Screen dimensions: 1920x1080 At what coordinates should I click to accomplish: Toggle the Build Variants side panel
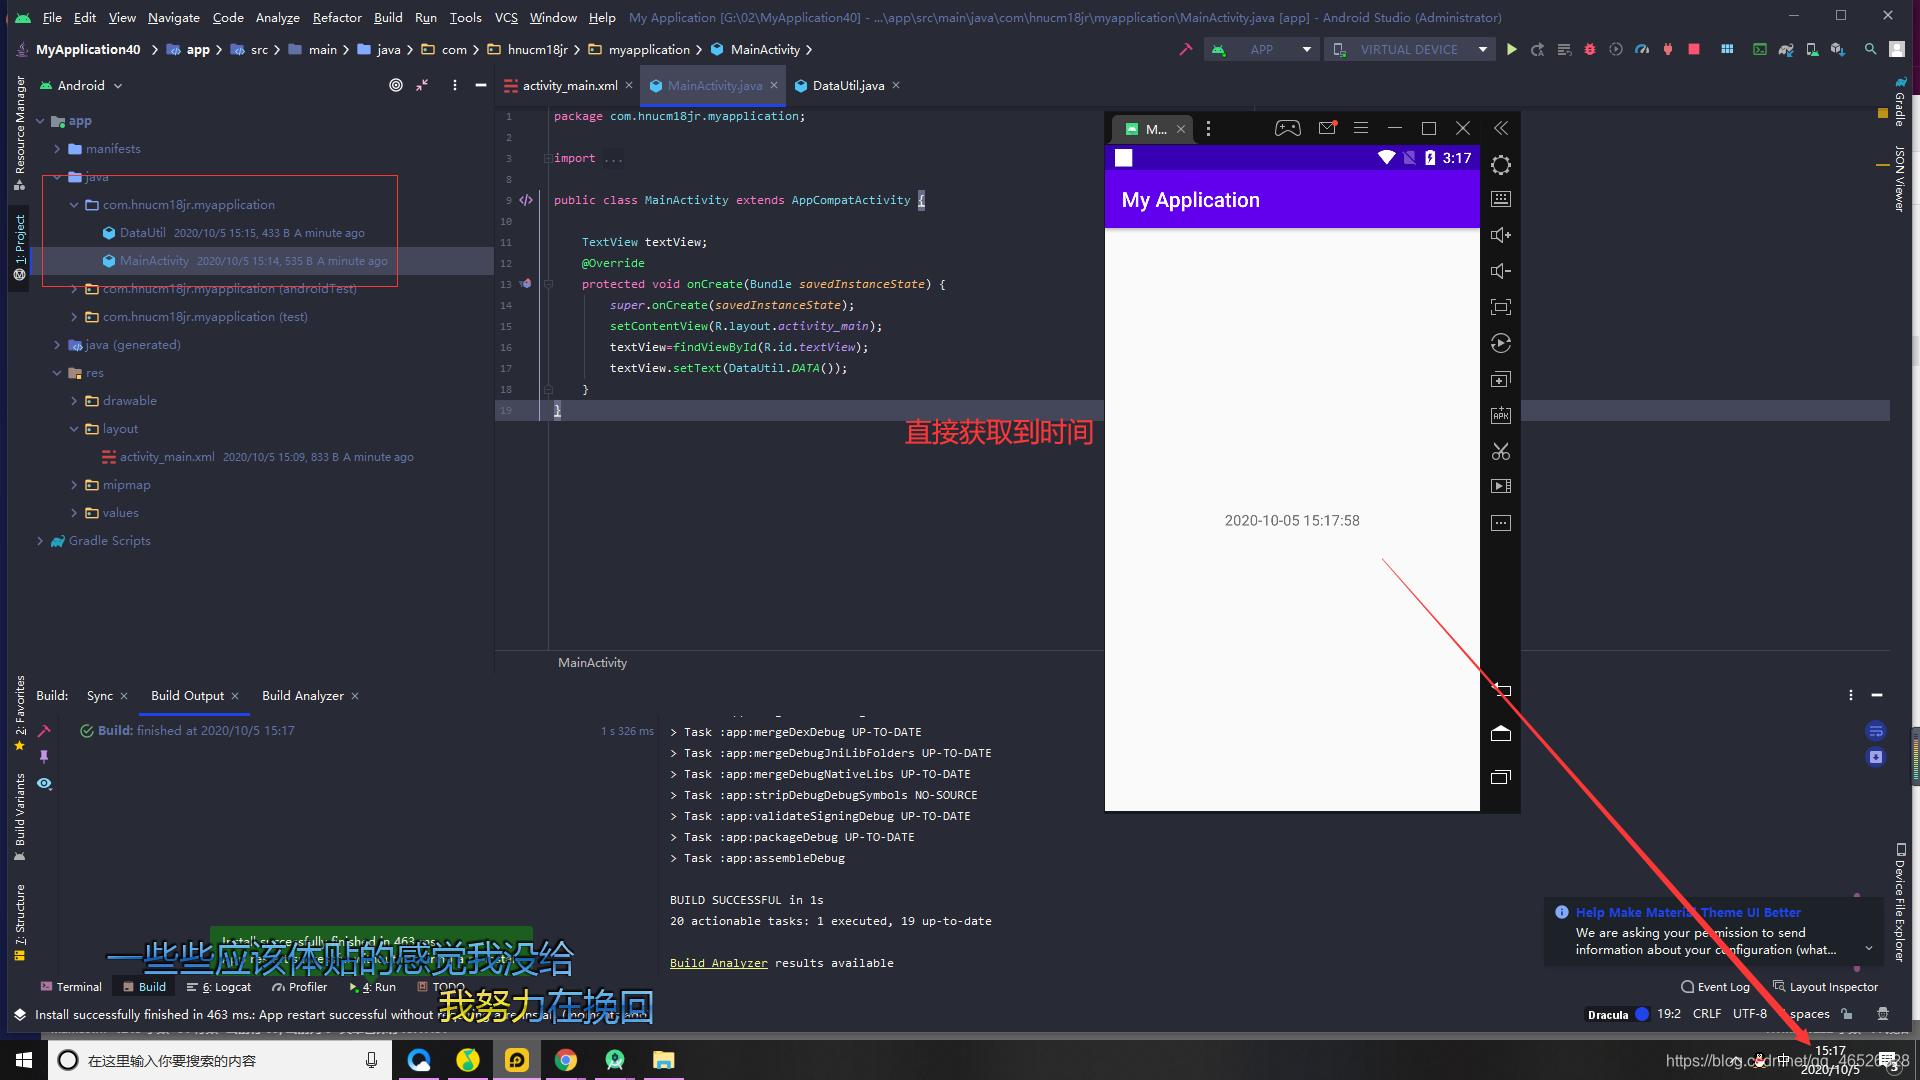coord(19,817)
